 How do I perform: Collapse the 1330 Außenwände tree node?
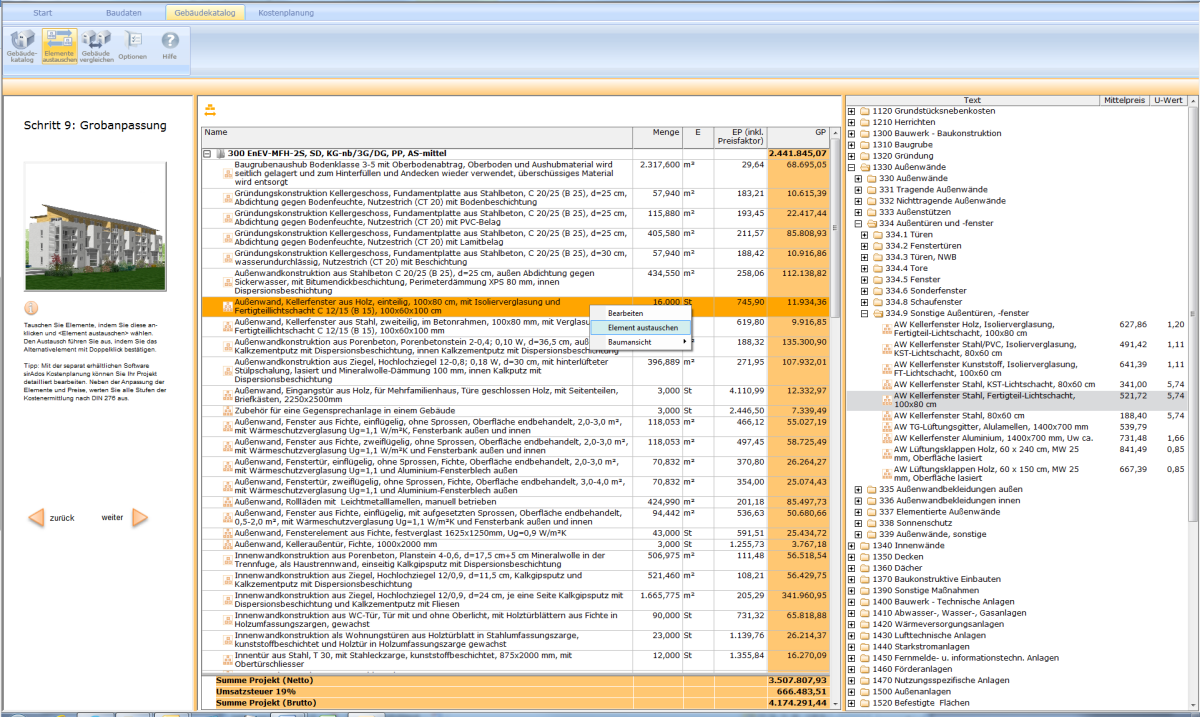(851, 167)
